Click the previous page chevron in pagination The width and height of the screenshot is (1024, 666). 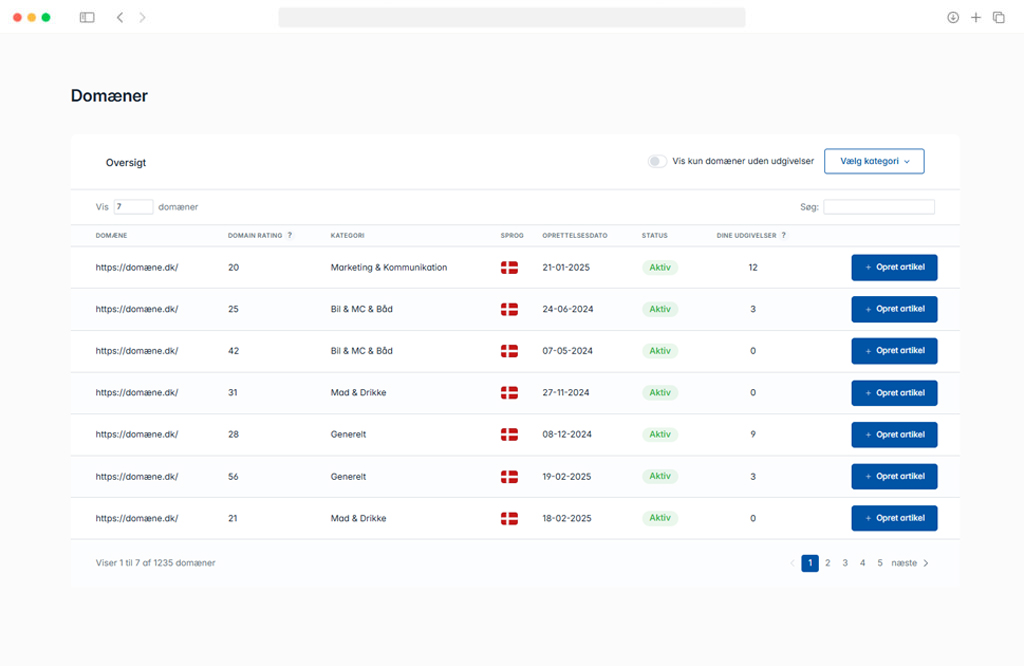[x=793, y=563]
